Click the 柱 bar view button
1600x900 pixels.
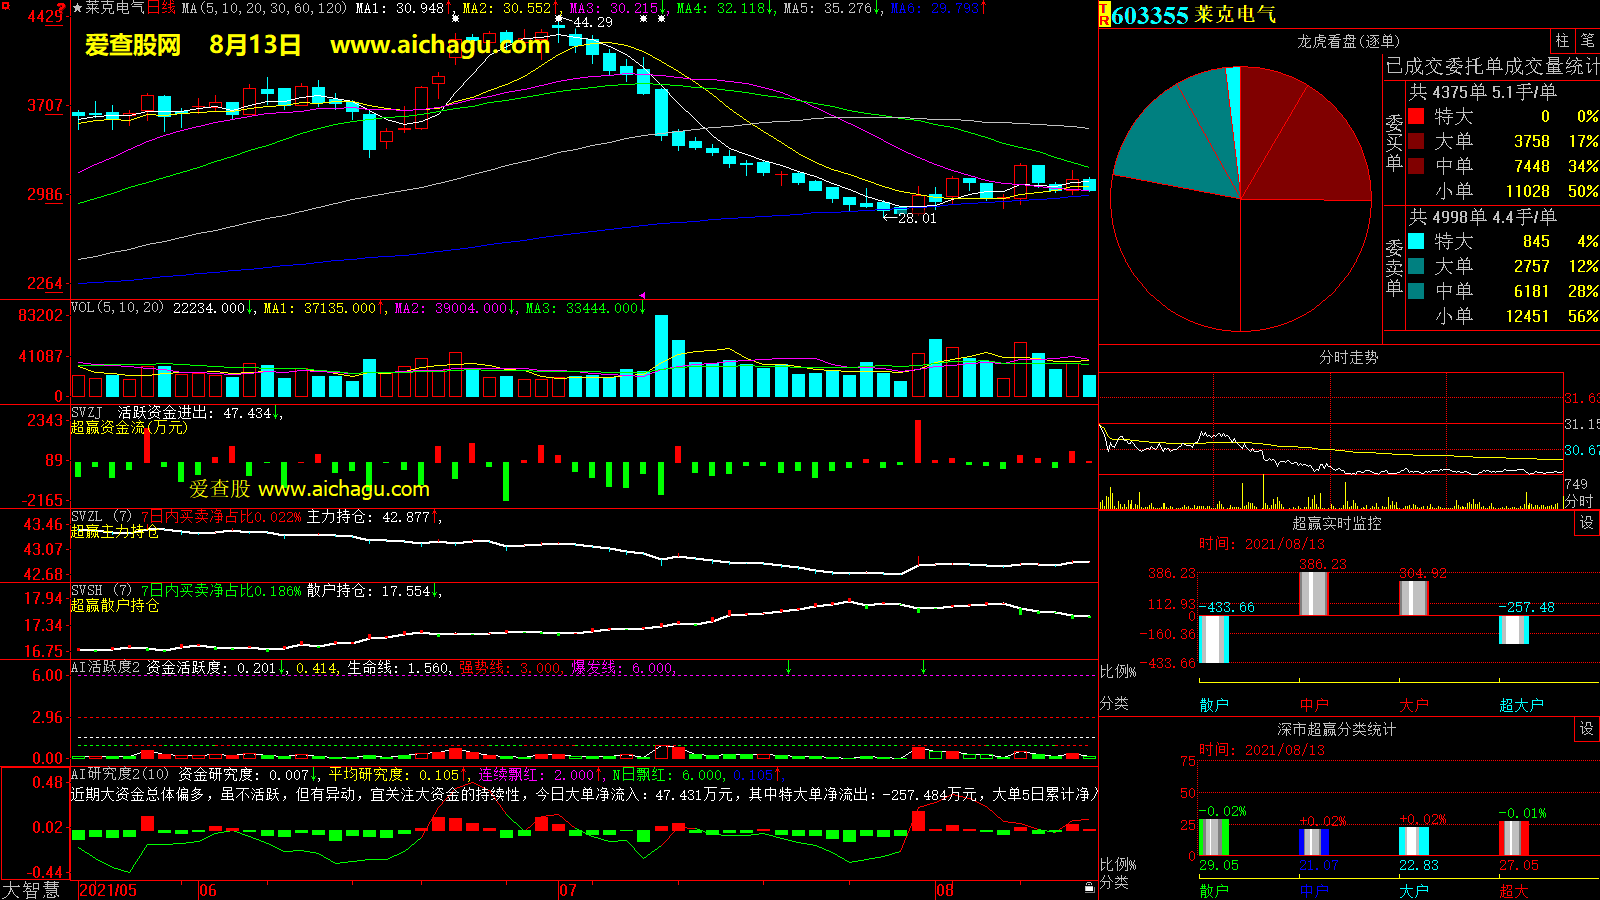[1562, 41]
